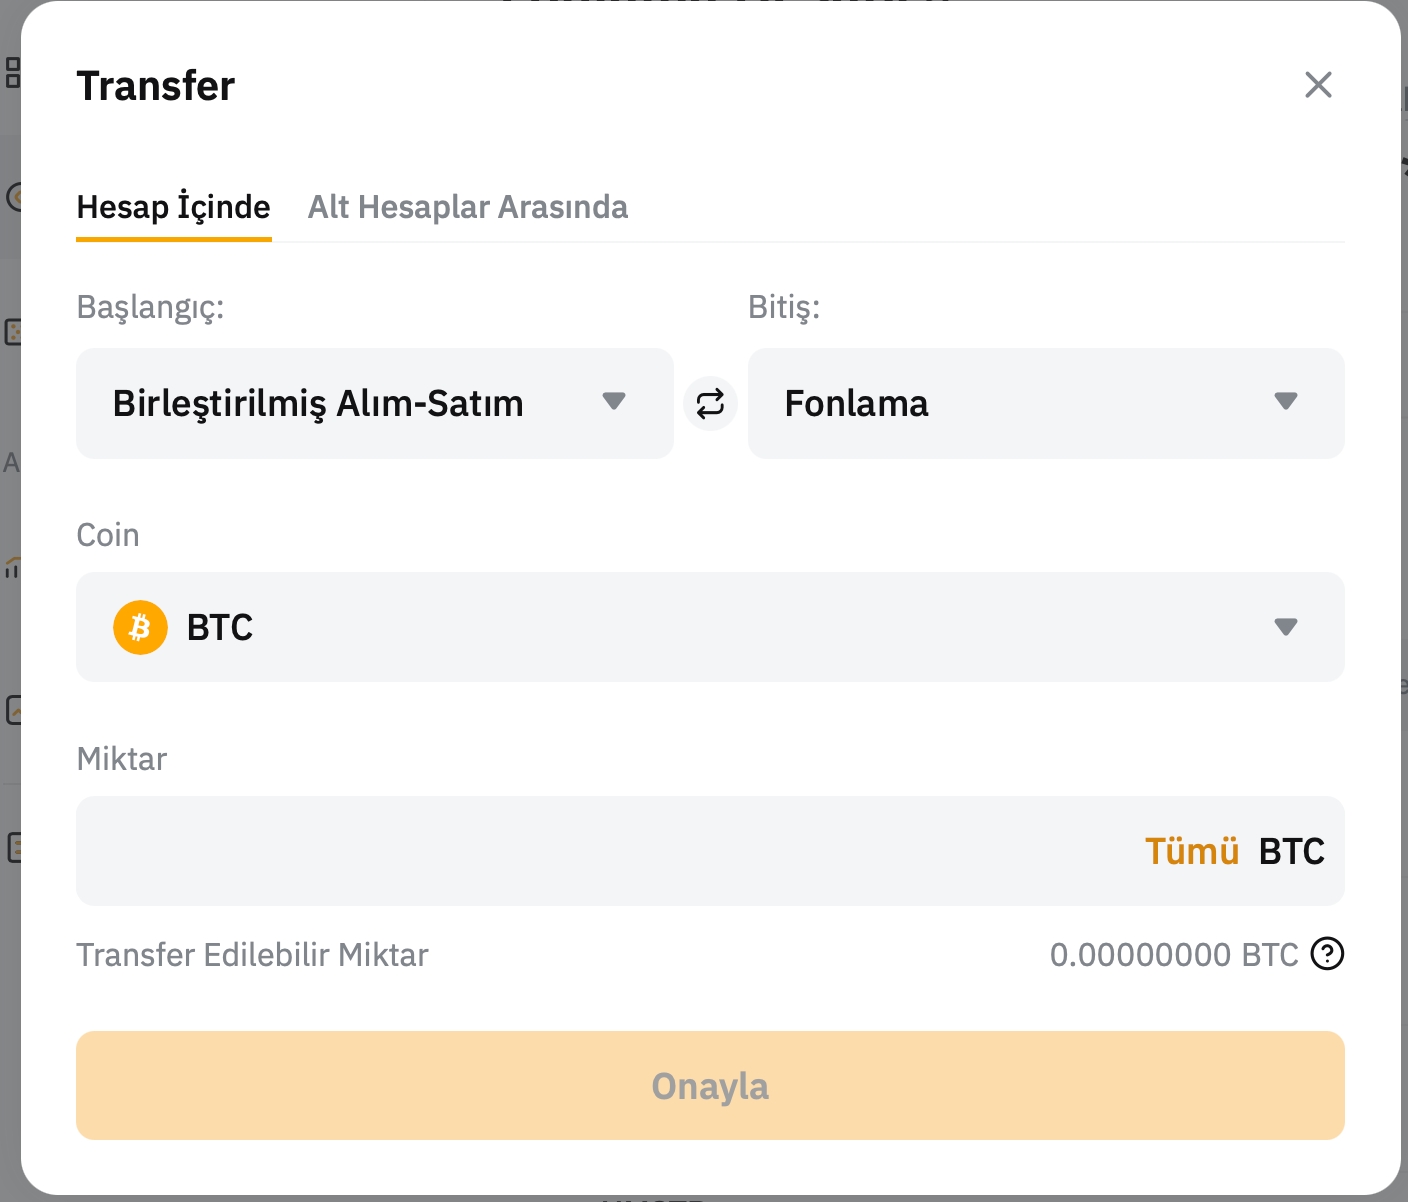The width and height of the screenshot is (1408, 1202).
Task: Click arrow on the Fonlama selector
Action: click(x=1286, y=402)
